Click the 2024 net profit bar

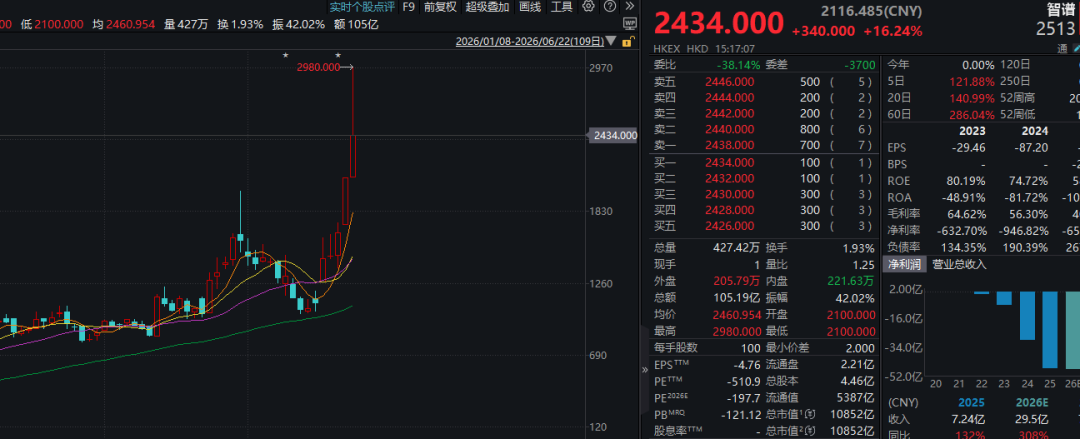click(x=1027, y=316)
